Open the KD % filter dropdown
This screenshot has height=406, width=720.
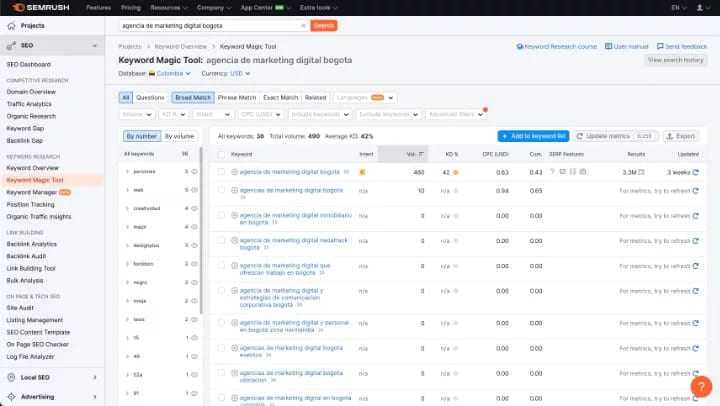coord(173,114)
